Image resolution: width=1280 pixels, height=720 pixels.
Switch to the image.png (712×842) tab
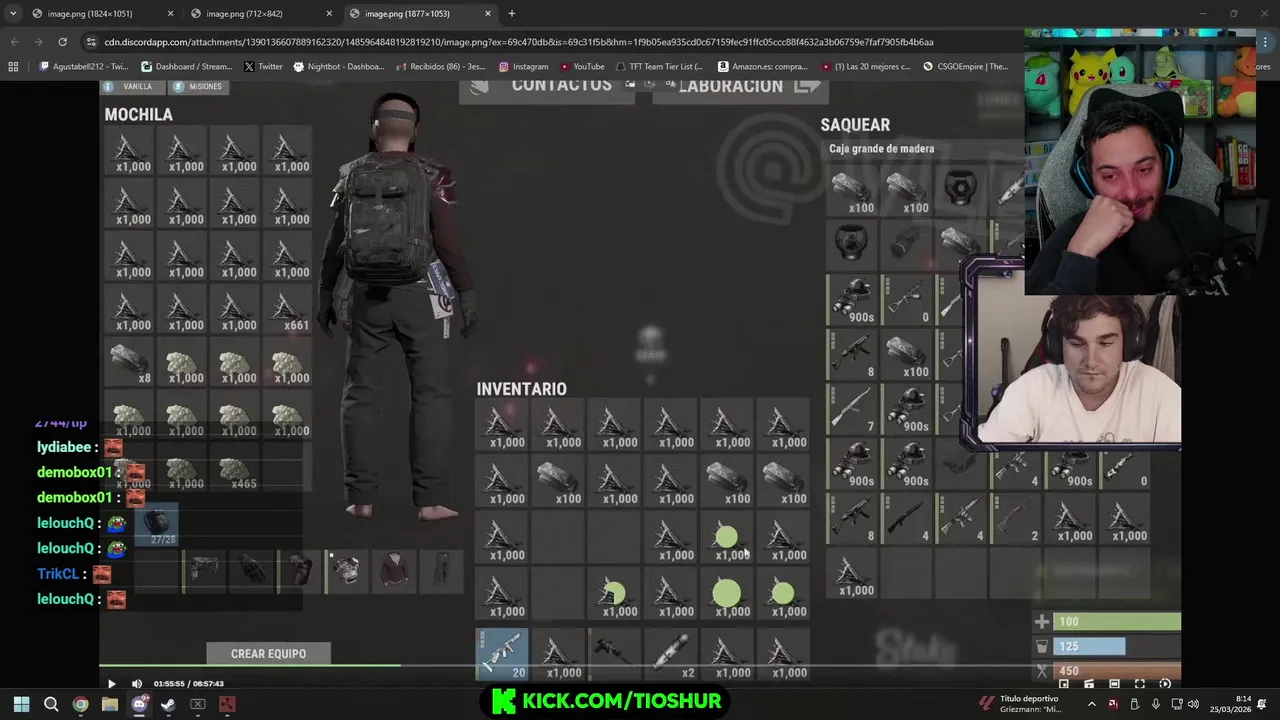[258, 13]
